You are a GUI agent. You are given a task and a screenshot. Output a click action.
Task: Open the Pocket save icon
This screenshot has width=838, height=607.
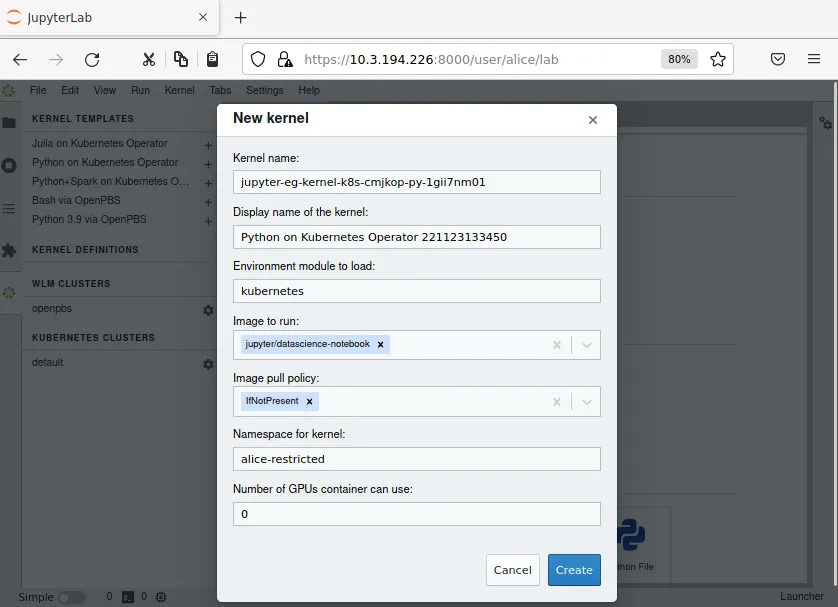[x=778, y=59]
